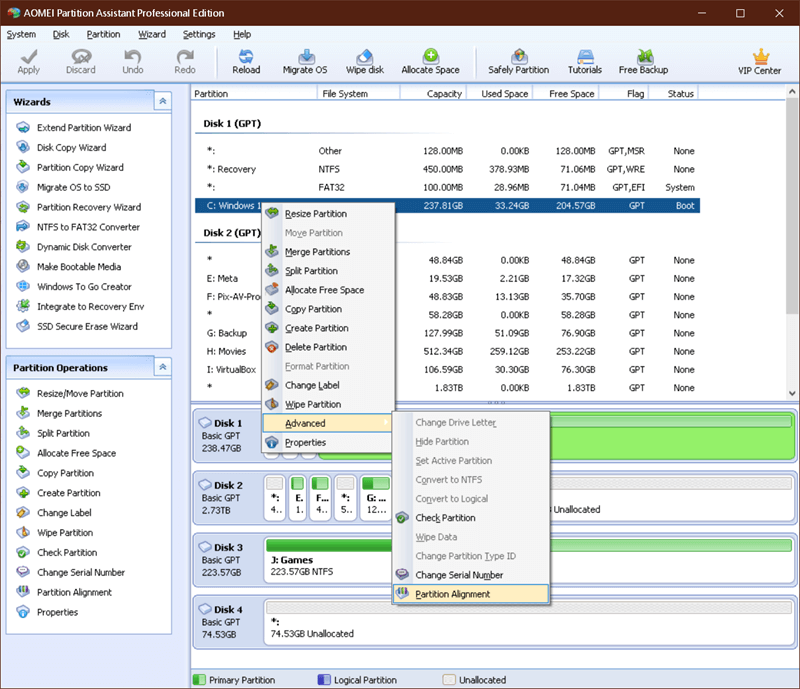
Task: Collapse the Wizards panel
Action: [x=163, y=102]
